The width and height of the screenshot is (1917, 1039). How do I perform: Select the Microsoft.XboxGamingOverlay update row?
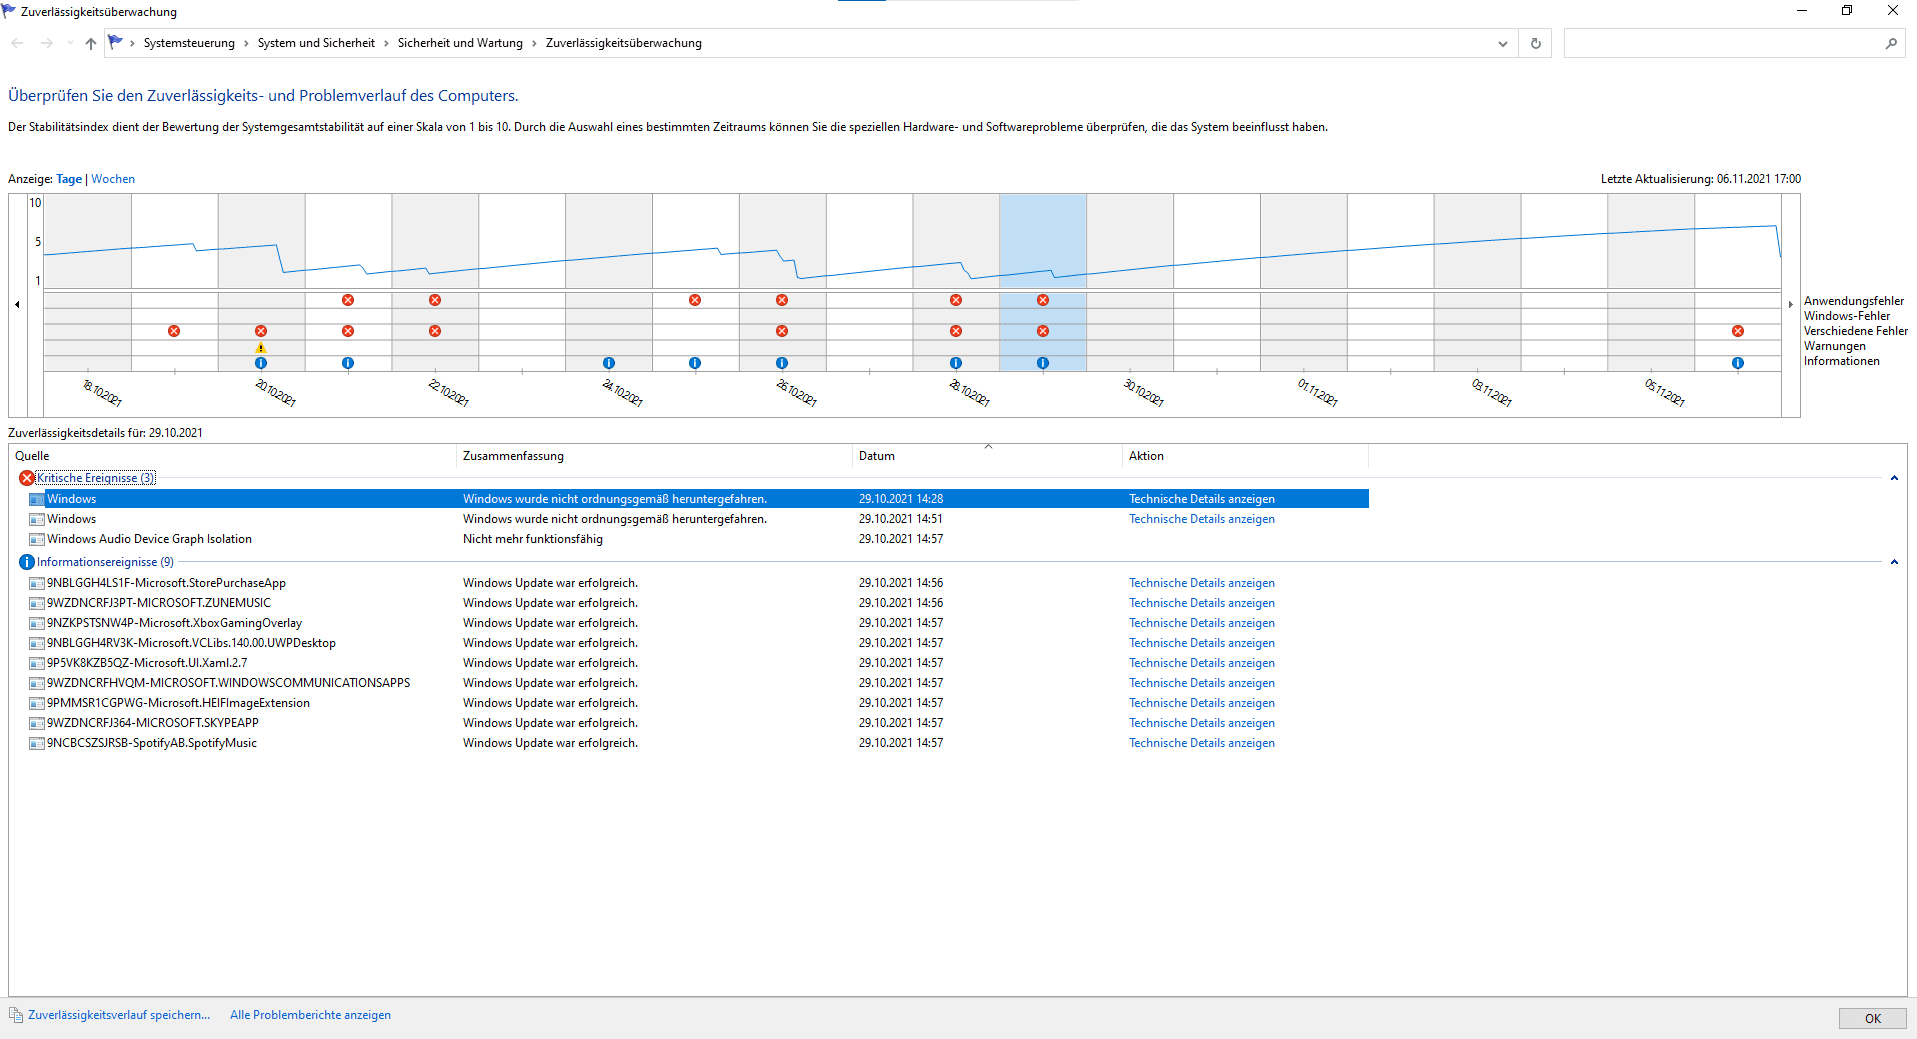click(698, 623)
